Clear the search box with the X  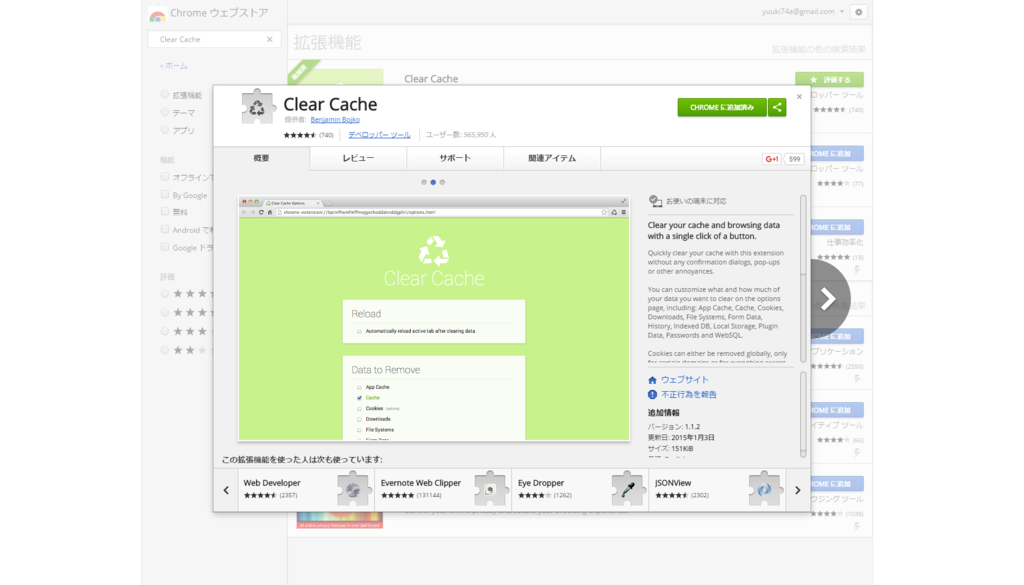pyautogui.click(x=270, y=39)
